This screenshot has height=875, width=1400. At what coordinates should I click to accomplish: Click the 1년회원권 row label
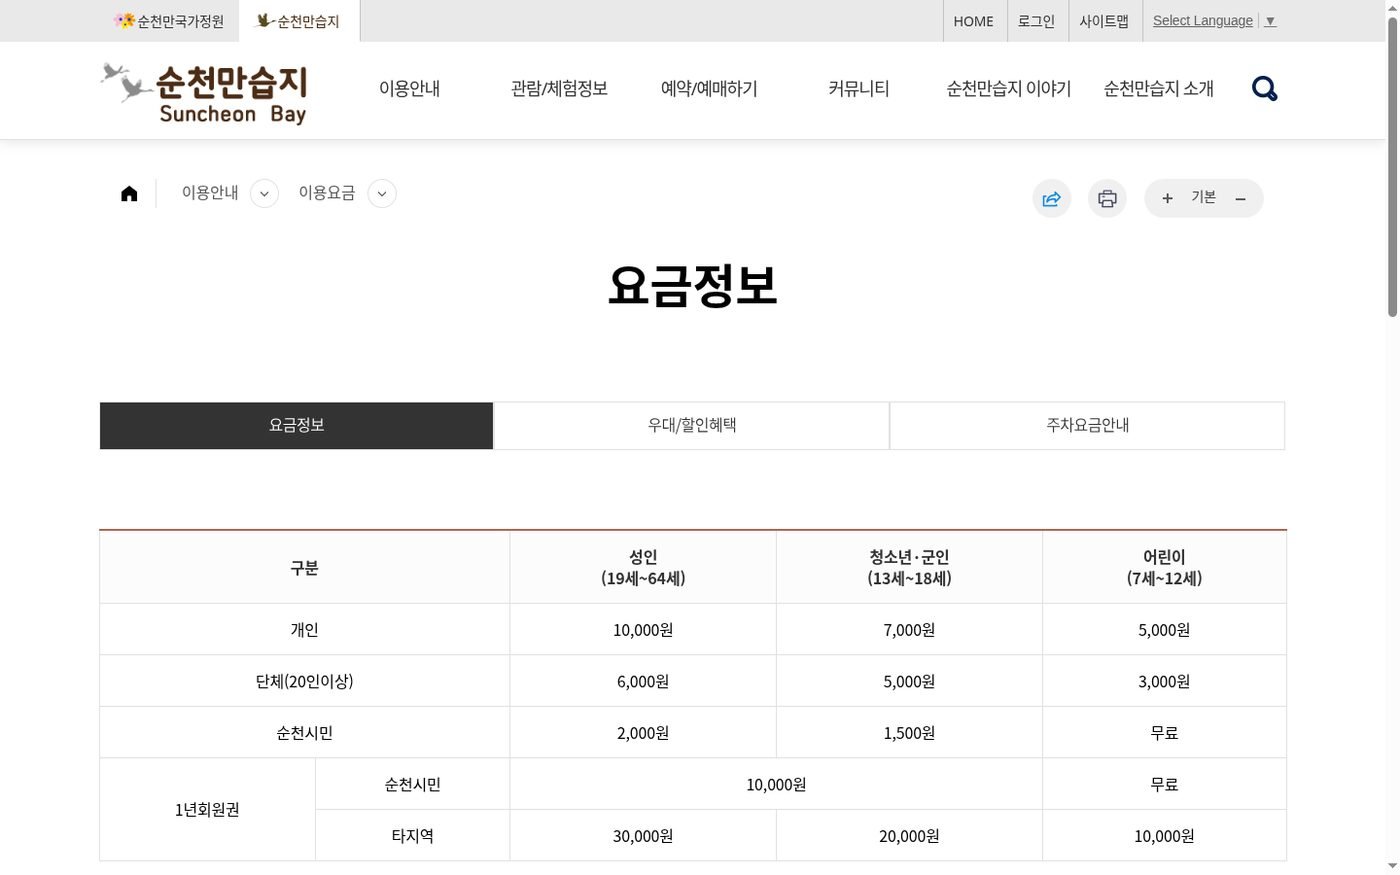point(207,810)
